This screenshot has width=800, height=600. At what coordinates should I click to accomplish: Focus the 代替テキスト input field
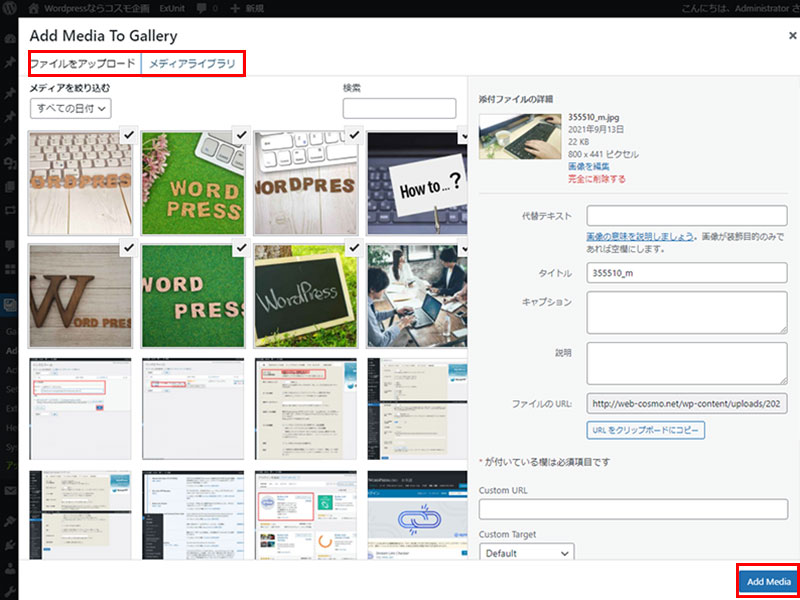click(687, 216)
